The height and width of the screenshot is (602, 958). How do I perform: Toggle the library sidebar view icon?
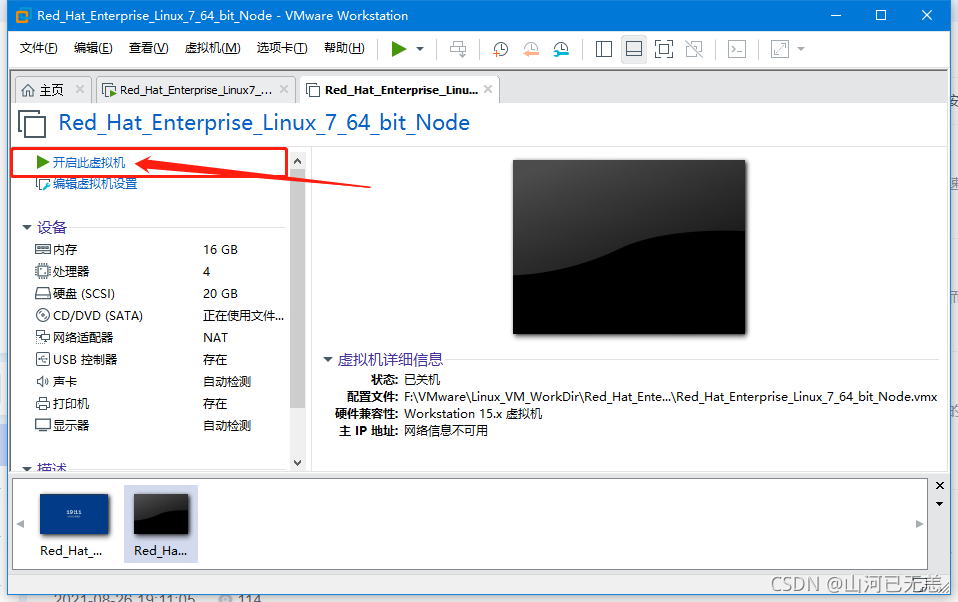coord(604,49)
